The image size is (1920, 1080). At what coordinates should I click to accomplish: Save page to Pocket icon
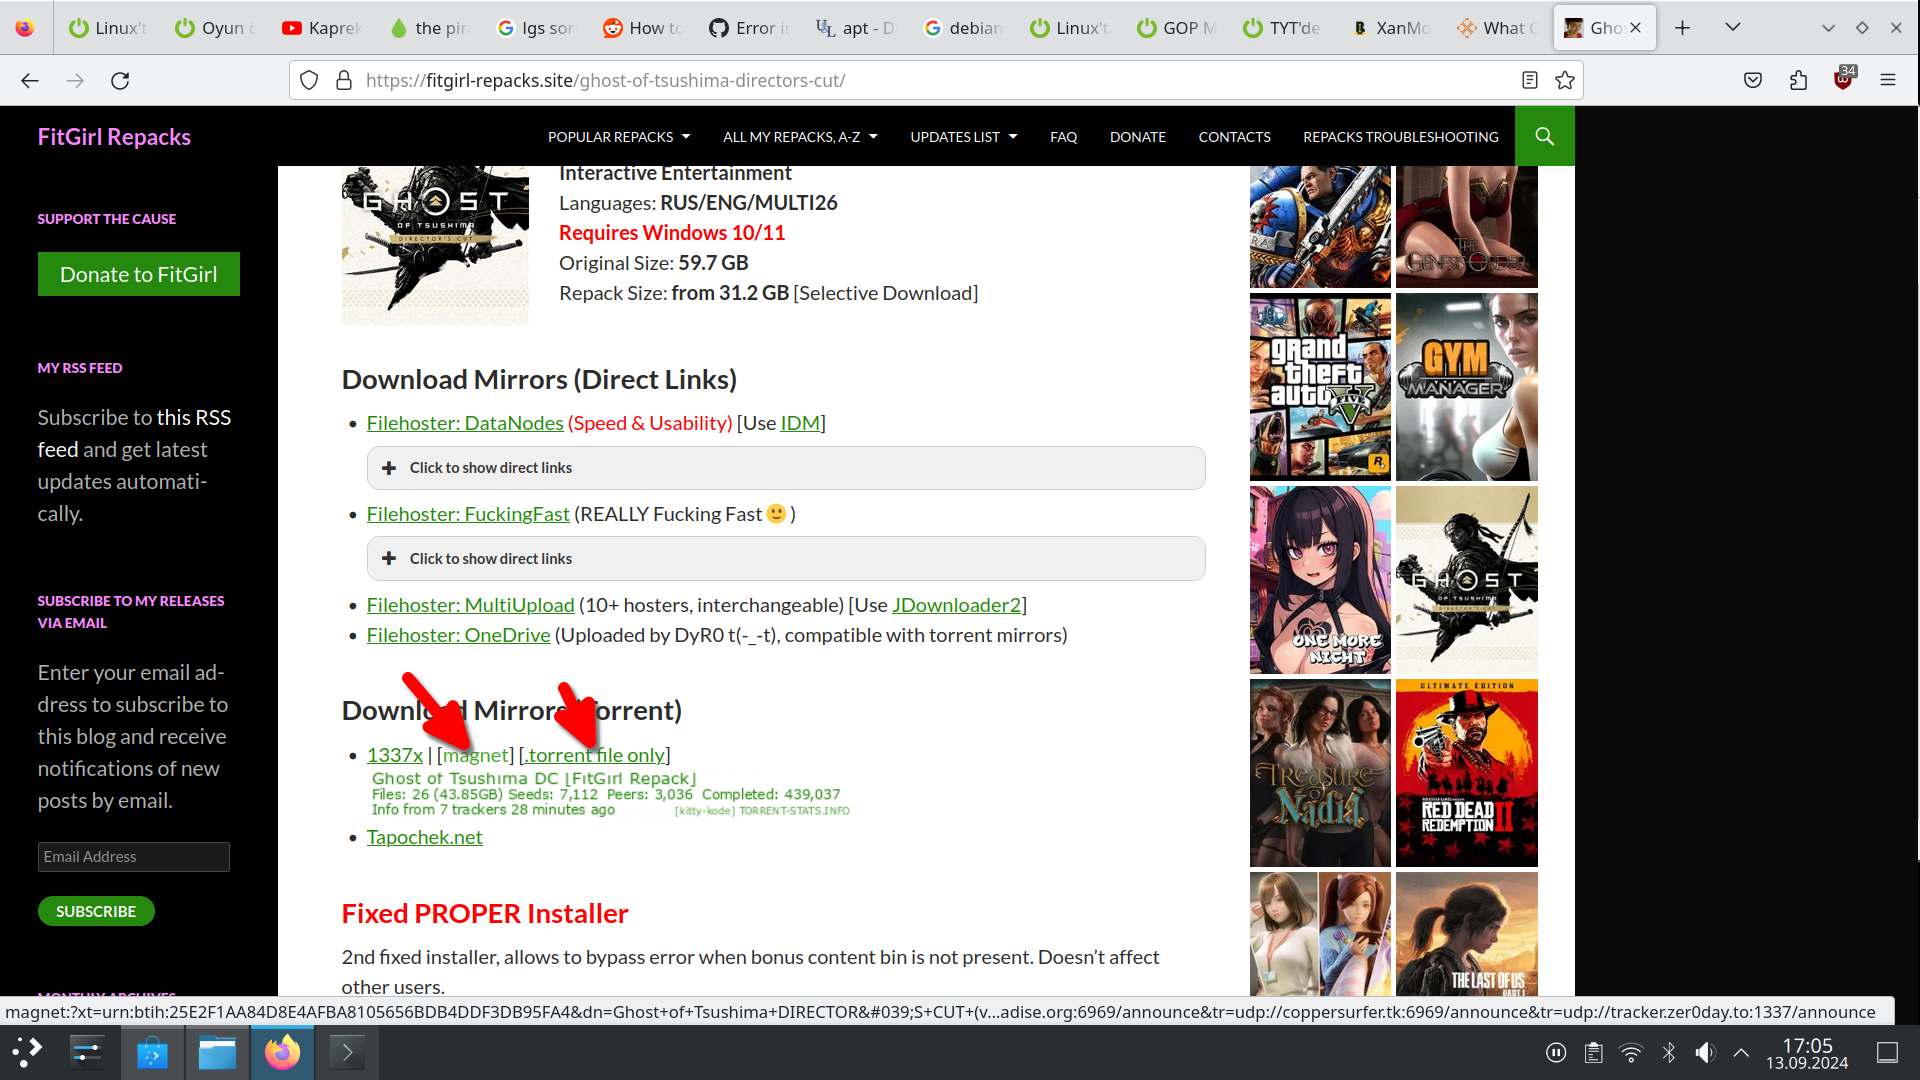[x=1753, y=80]
